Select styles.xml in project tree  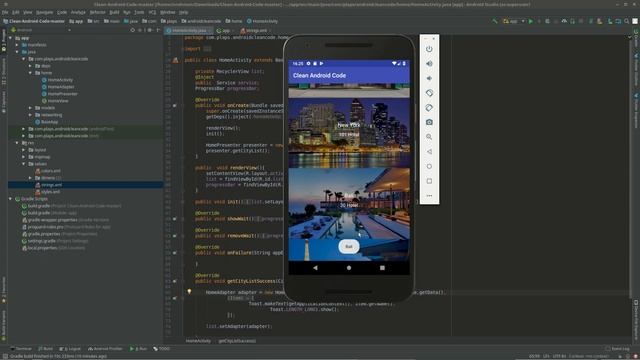48,192
